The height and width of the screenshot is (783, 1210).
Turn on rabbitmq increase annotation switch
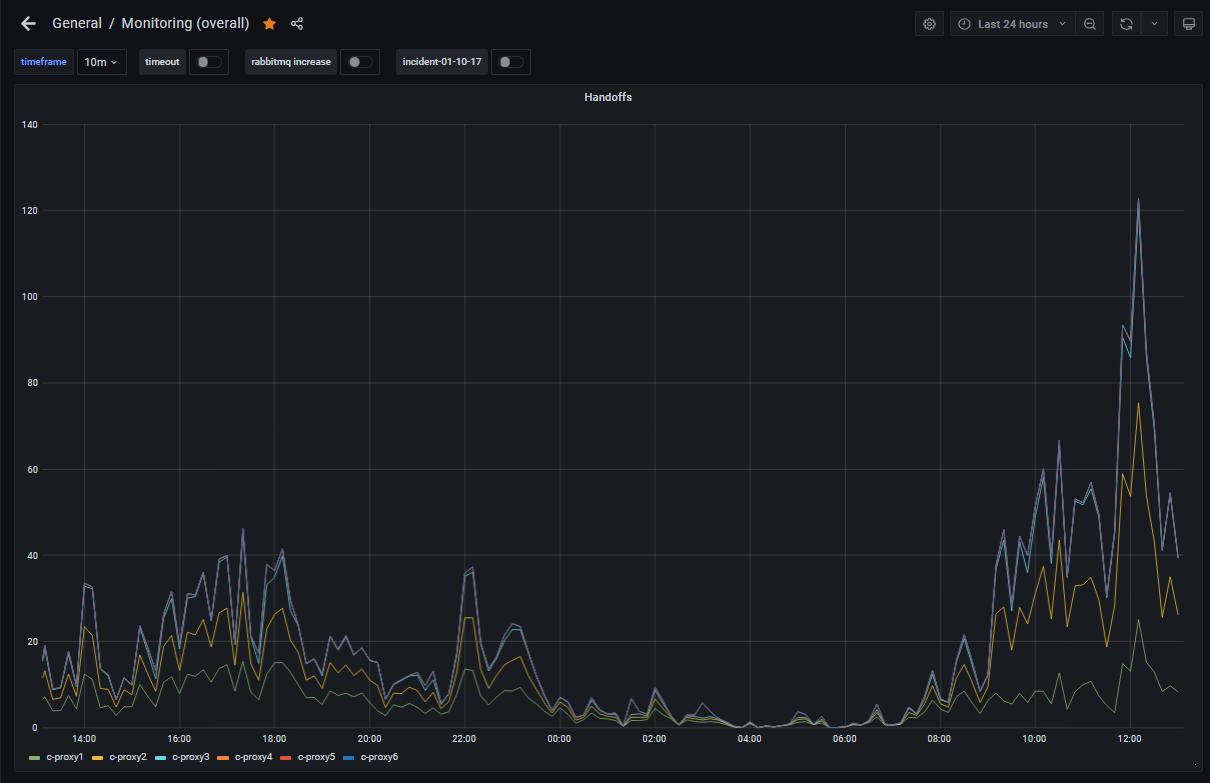tap(359, 62)
